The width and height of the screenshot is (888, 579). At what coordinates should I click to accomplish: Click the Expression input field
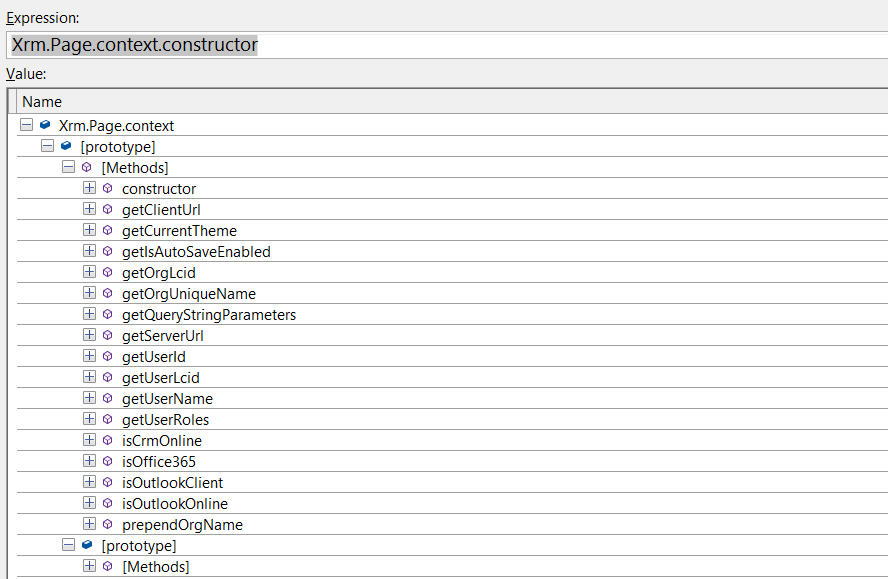(x=500, y=45)
